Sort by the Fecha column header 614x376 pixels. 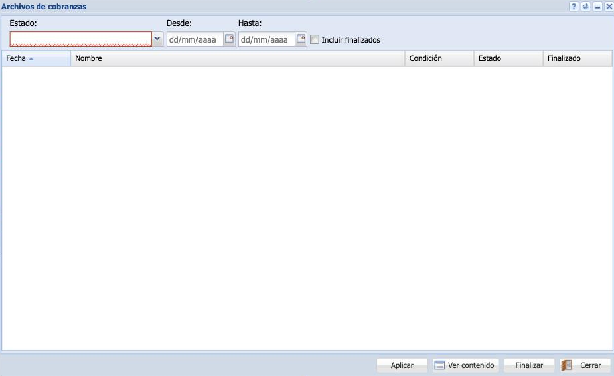pyautogui.click(x=36, y=58)
